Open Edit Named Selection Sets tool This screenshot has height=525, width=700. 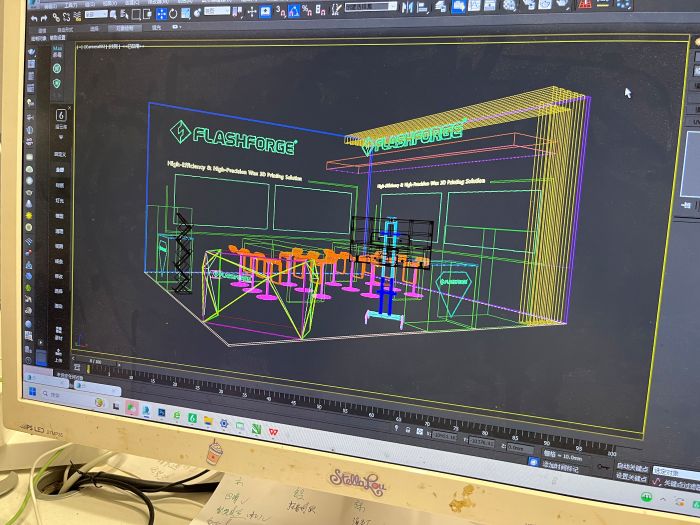coord(336,10)
